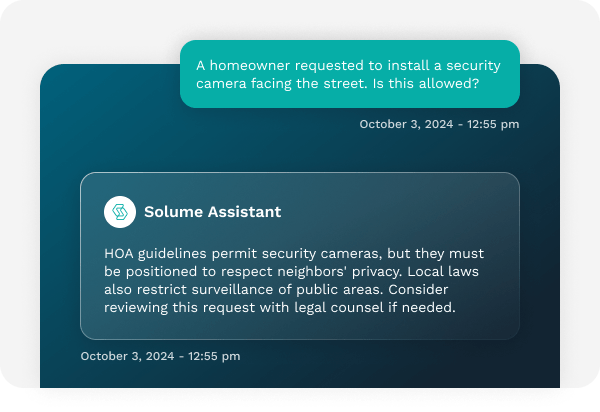Click the Solume Assistant logo icon
600x412 pixels.
(120, 212)
